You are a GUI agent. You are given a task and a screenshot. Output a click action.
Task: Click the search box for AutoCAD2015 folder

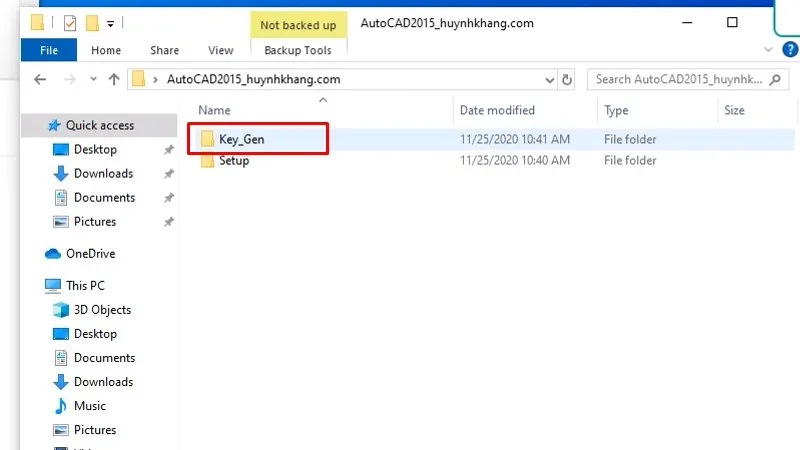click(x=680, y=79)
